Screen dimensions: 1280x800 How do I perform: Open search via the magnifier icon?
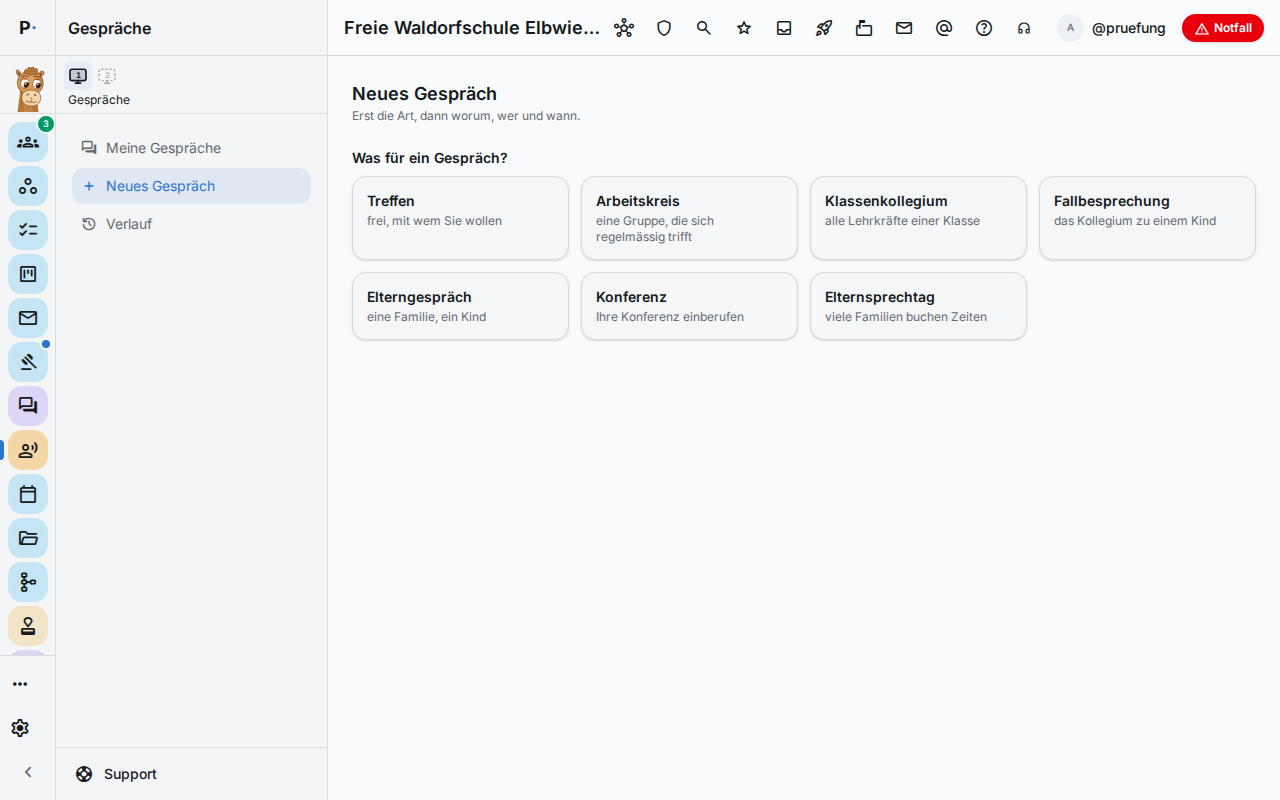(704, 28)
